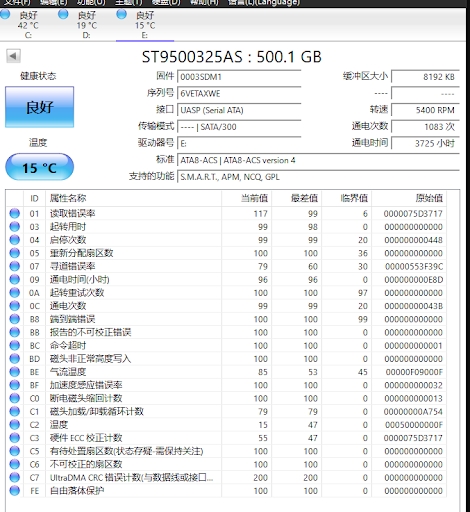
Task: Click the status icon for attribute BE 气流温度
Action: tap(15, 372)
